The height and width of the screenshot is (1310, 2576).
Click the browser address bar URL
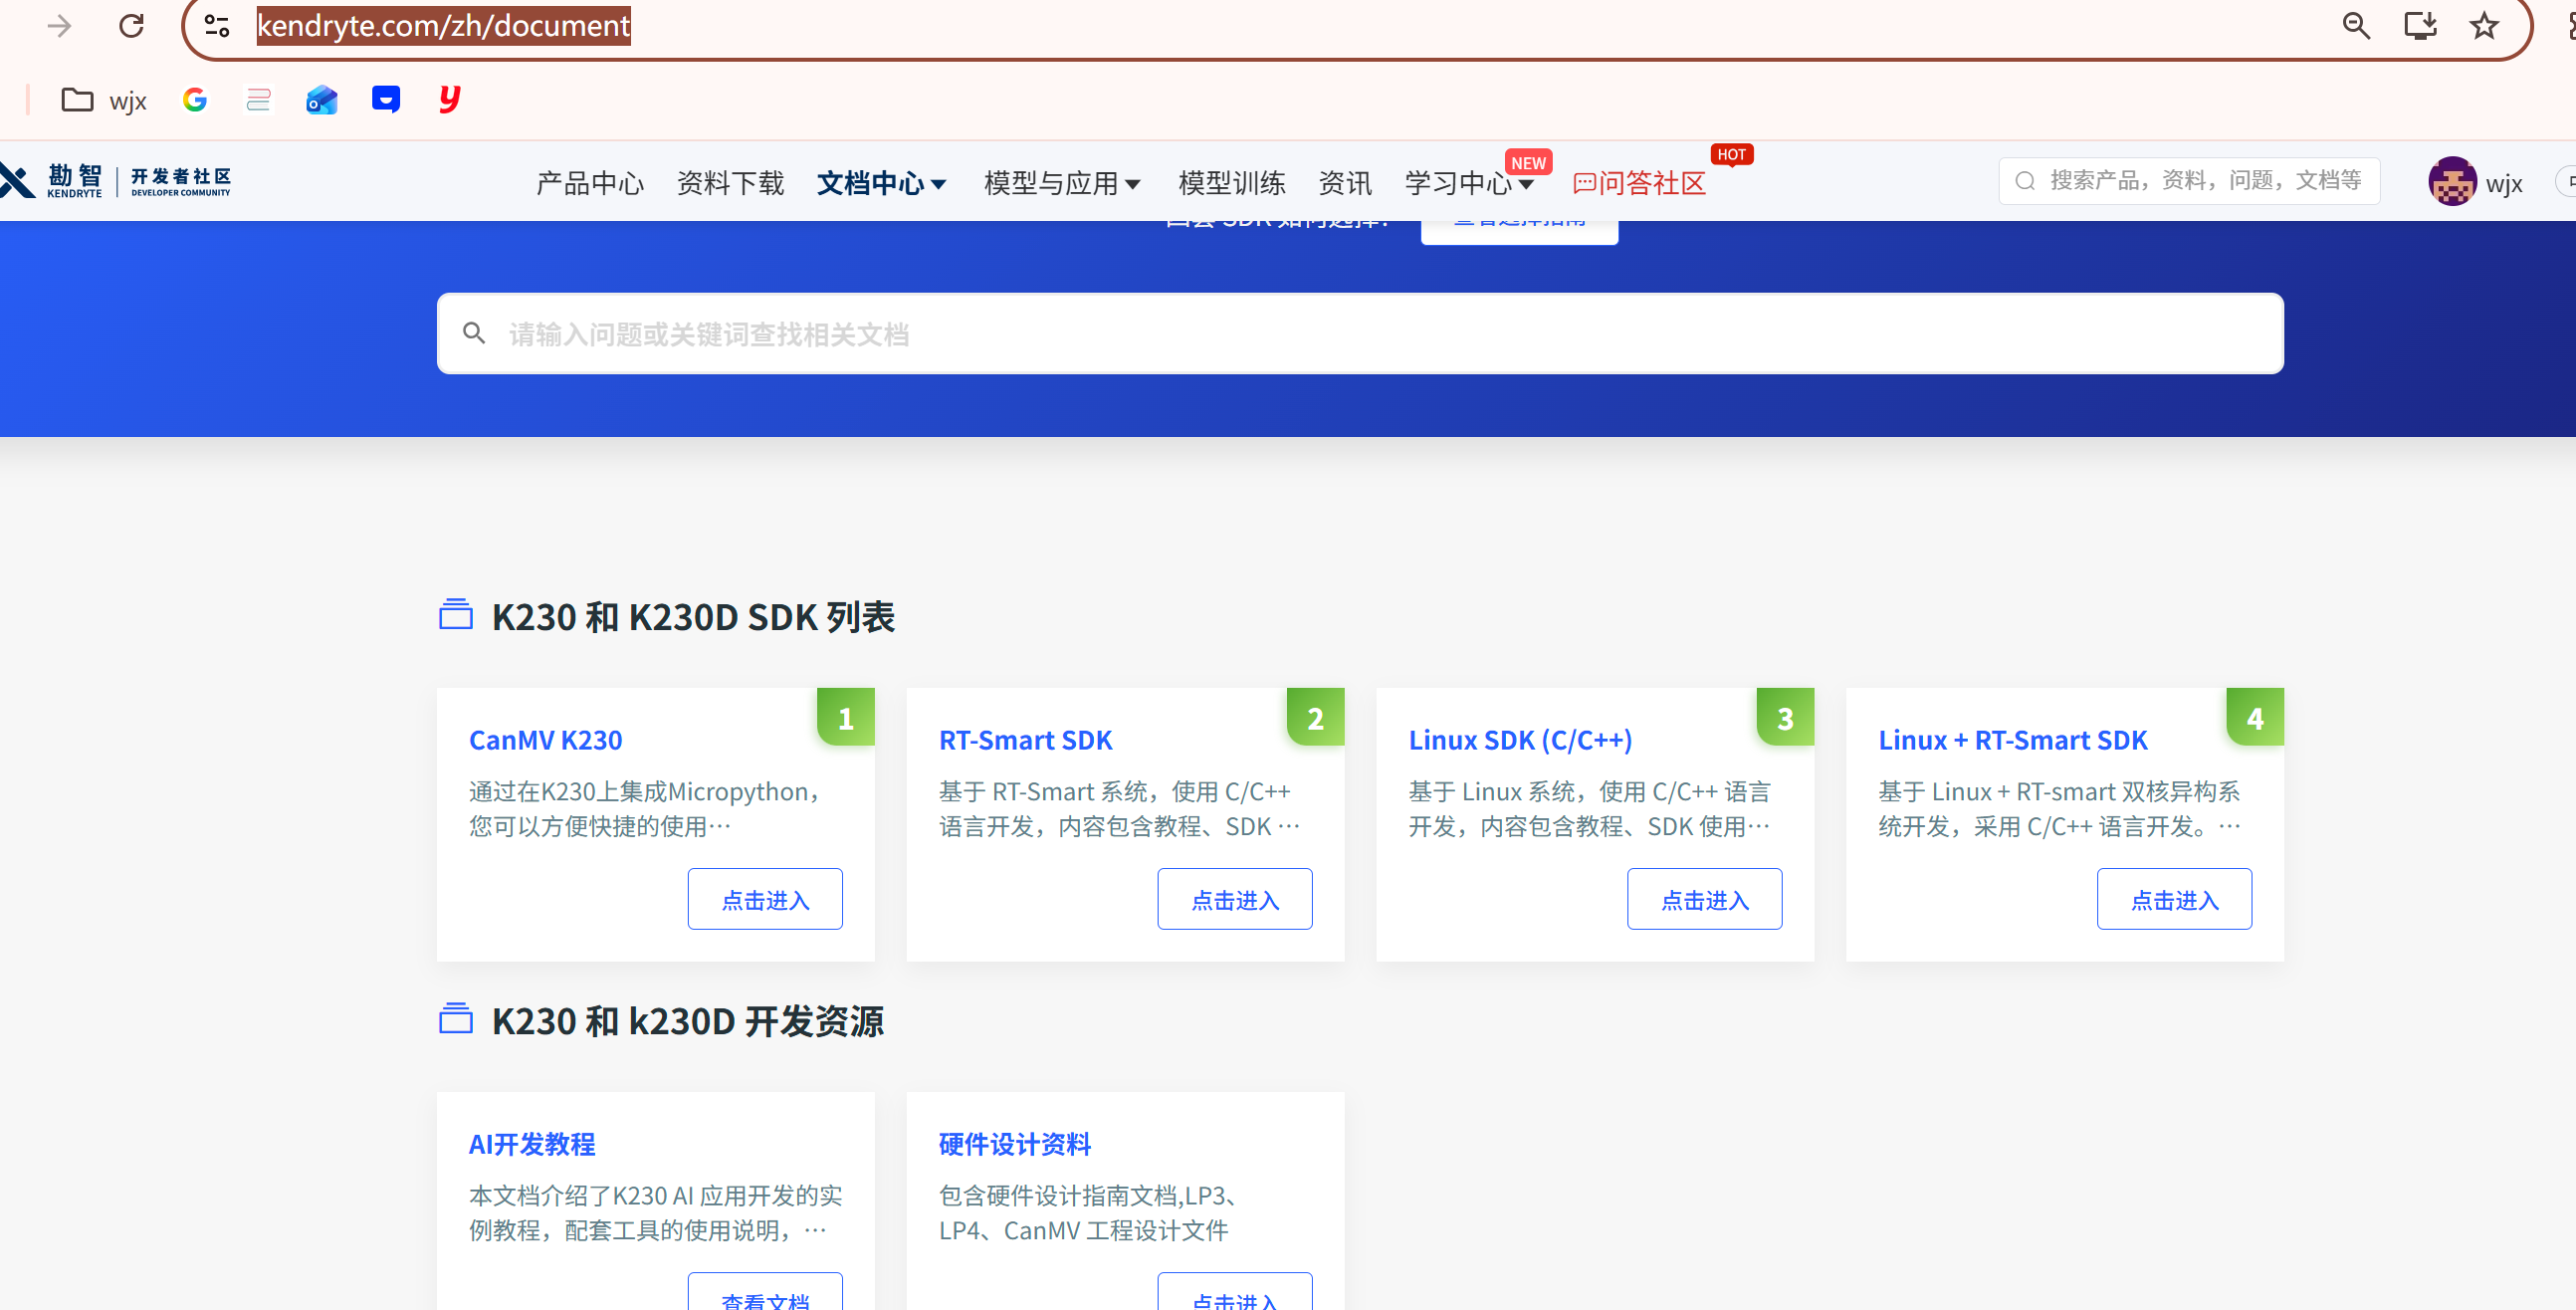tap(444, 25)
